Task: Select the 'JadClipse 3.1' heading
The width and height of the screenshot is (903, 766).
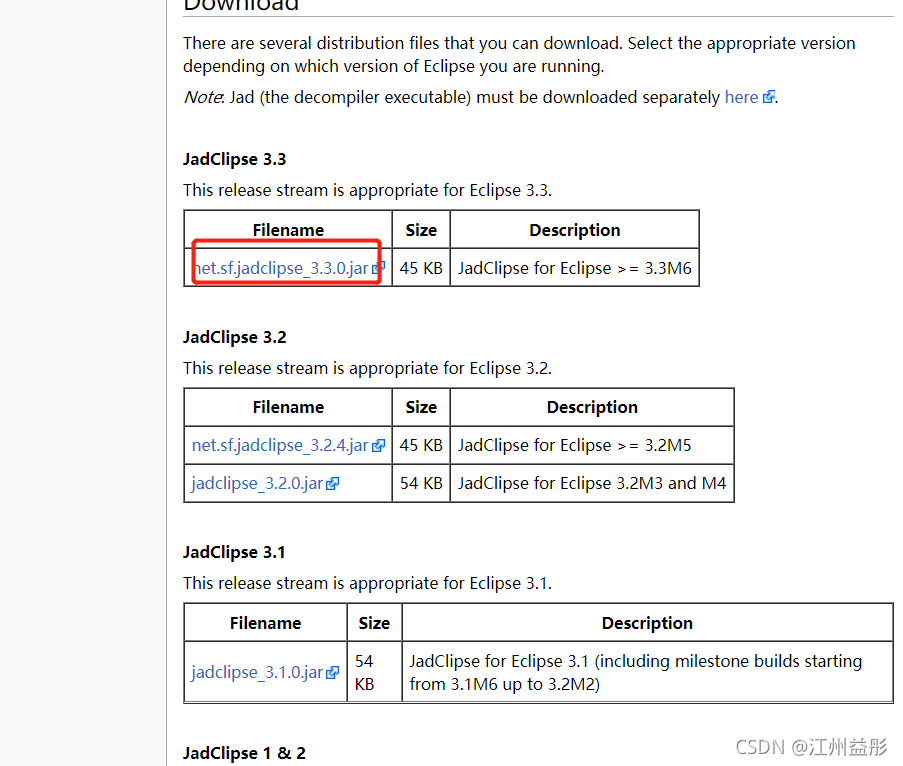Action: [234, 552]
